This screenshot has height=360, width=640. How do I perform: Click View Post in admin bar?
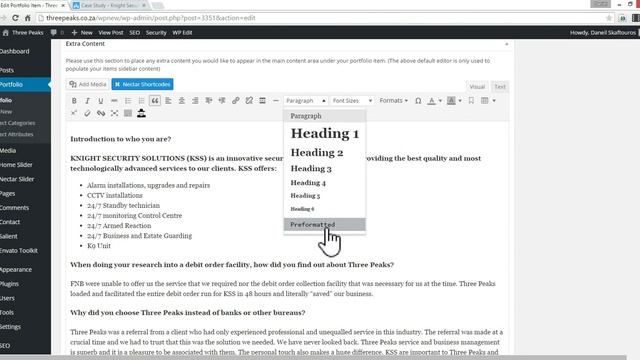pos(111,33)
